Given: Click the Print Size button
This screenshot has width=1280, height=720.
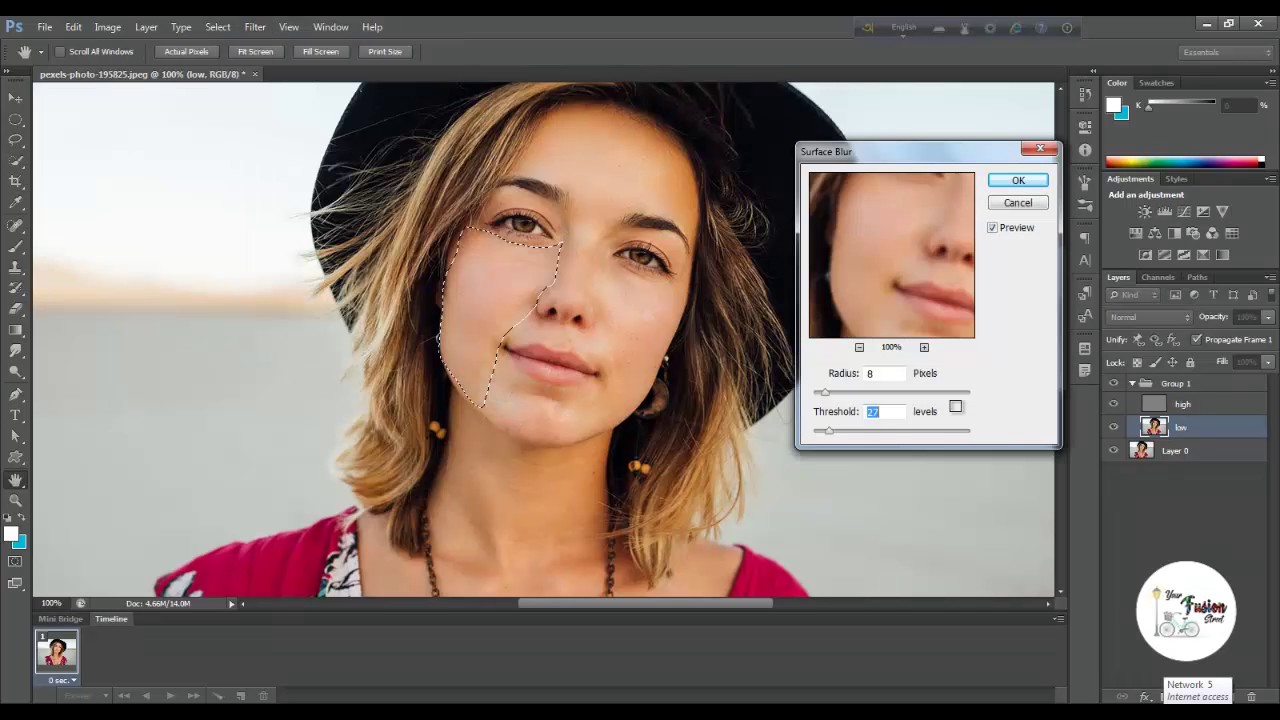Looking at the screenshot, I should tap(385, 52).
